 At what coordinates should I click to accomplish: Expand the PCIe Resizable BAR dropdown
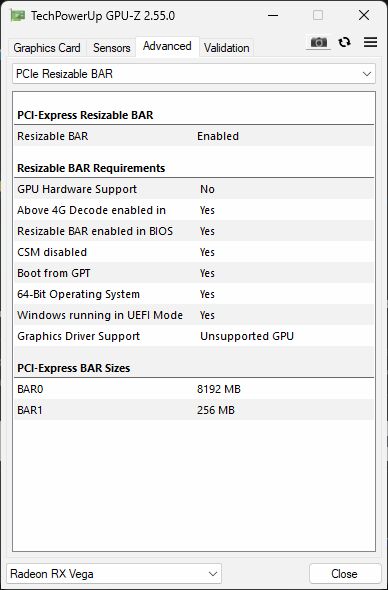(194, 74)
